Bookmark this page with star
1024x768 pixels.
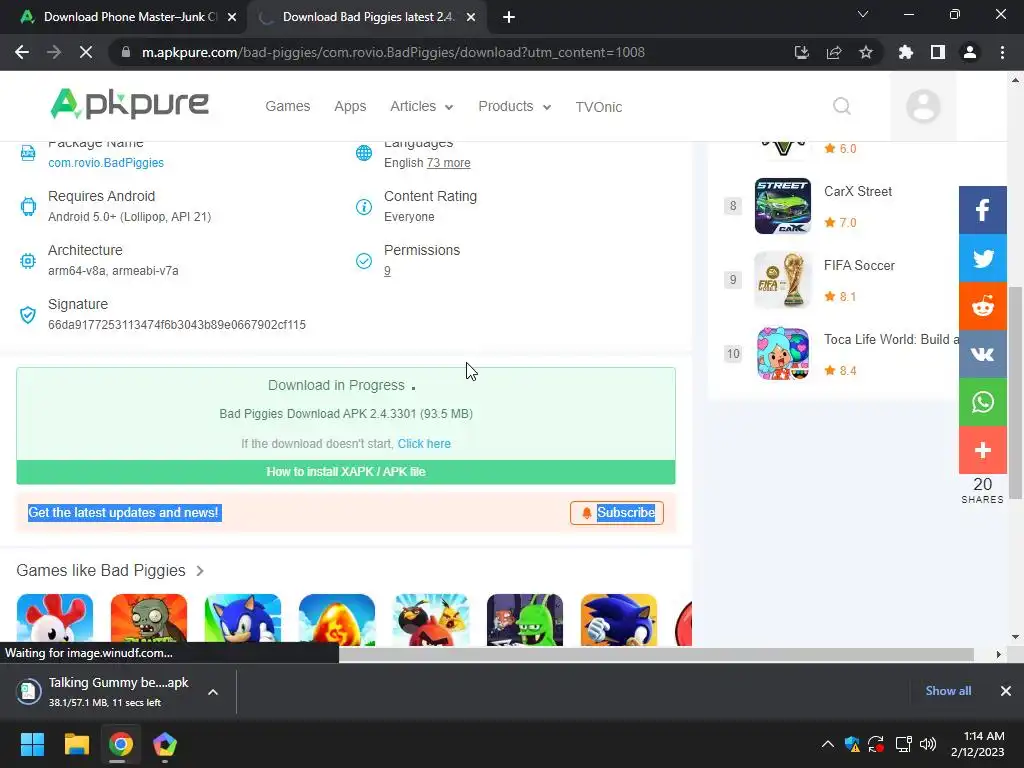(x=866, y=52)
